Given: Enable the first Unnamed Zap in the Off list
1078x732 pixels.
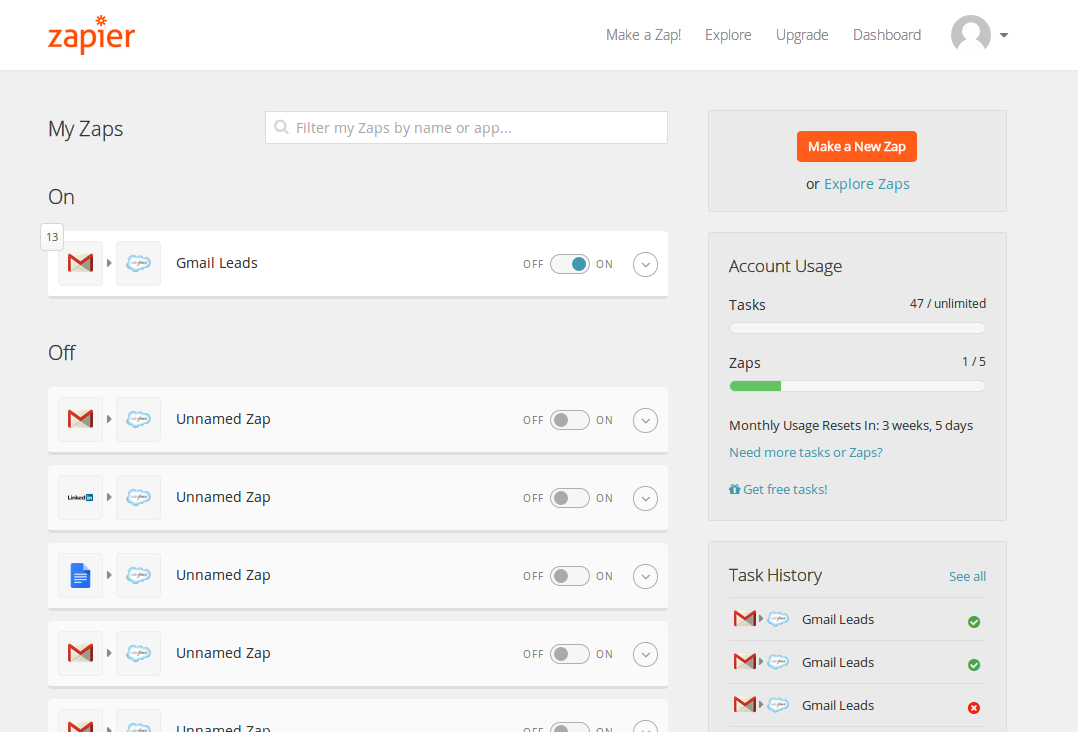Looking at the screenshot, I should point(569,420).
